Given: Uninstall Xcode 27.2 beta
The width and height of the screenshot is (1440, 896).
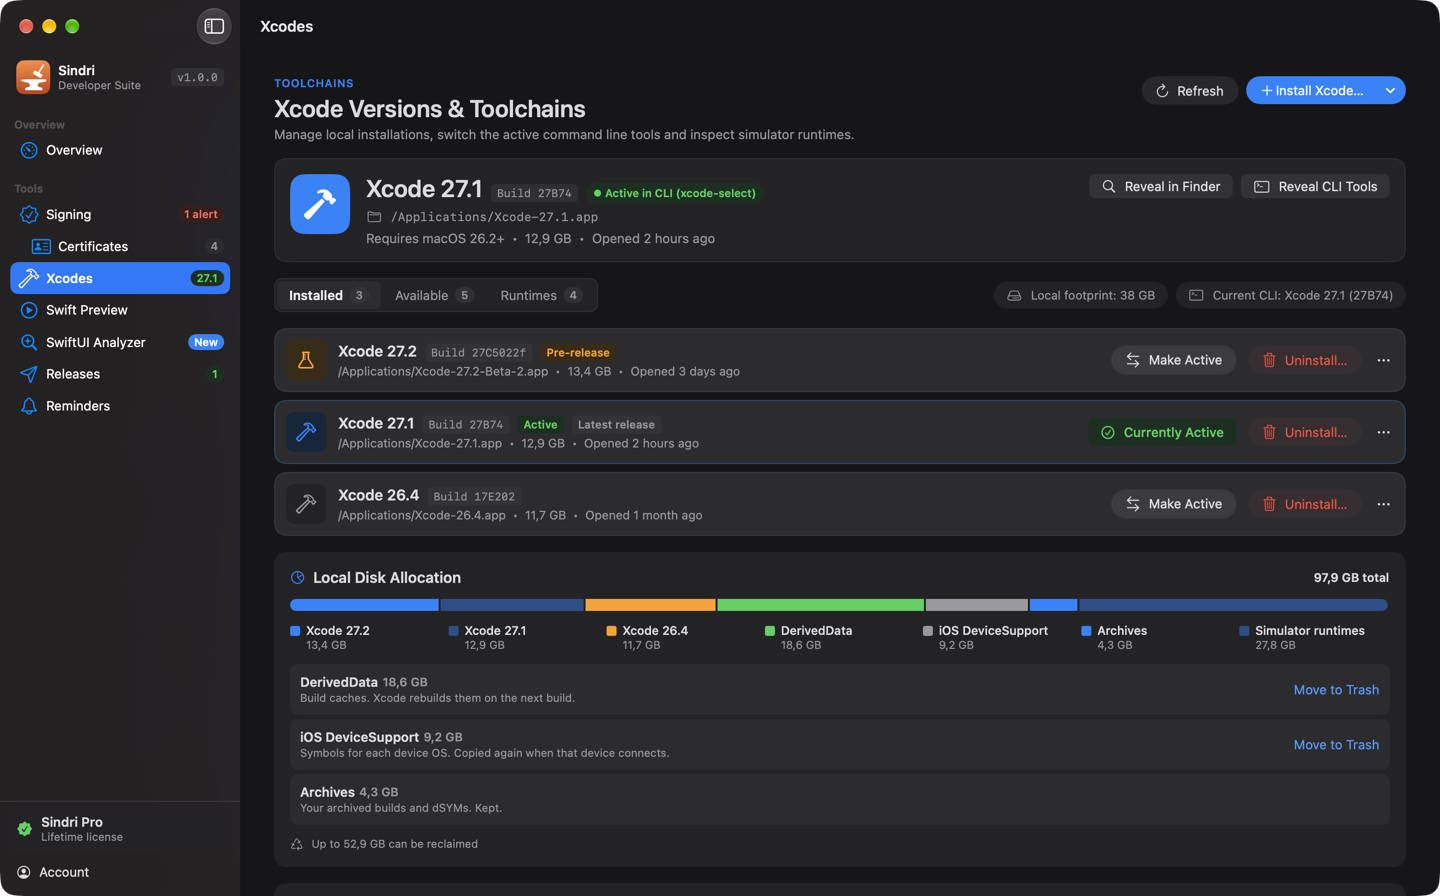Looking at the screenshot, I should pyautogui.click(x=1304, y=360).
